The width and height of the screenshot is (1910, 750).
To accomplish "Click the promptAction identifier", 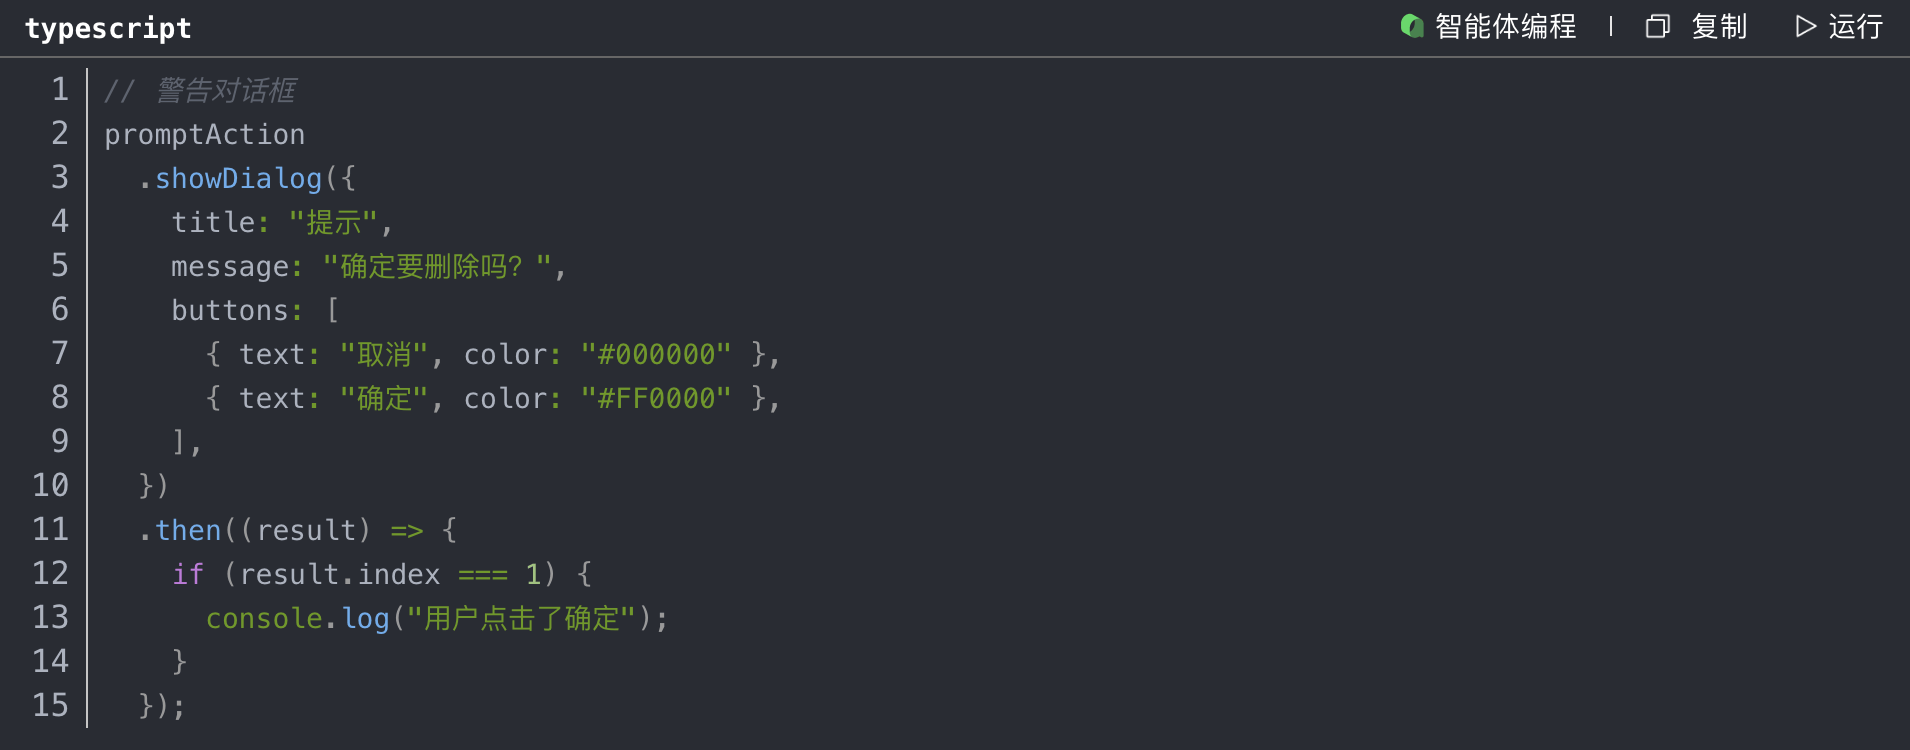I will (205, 135).
